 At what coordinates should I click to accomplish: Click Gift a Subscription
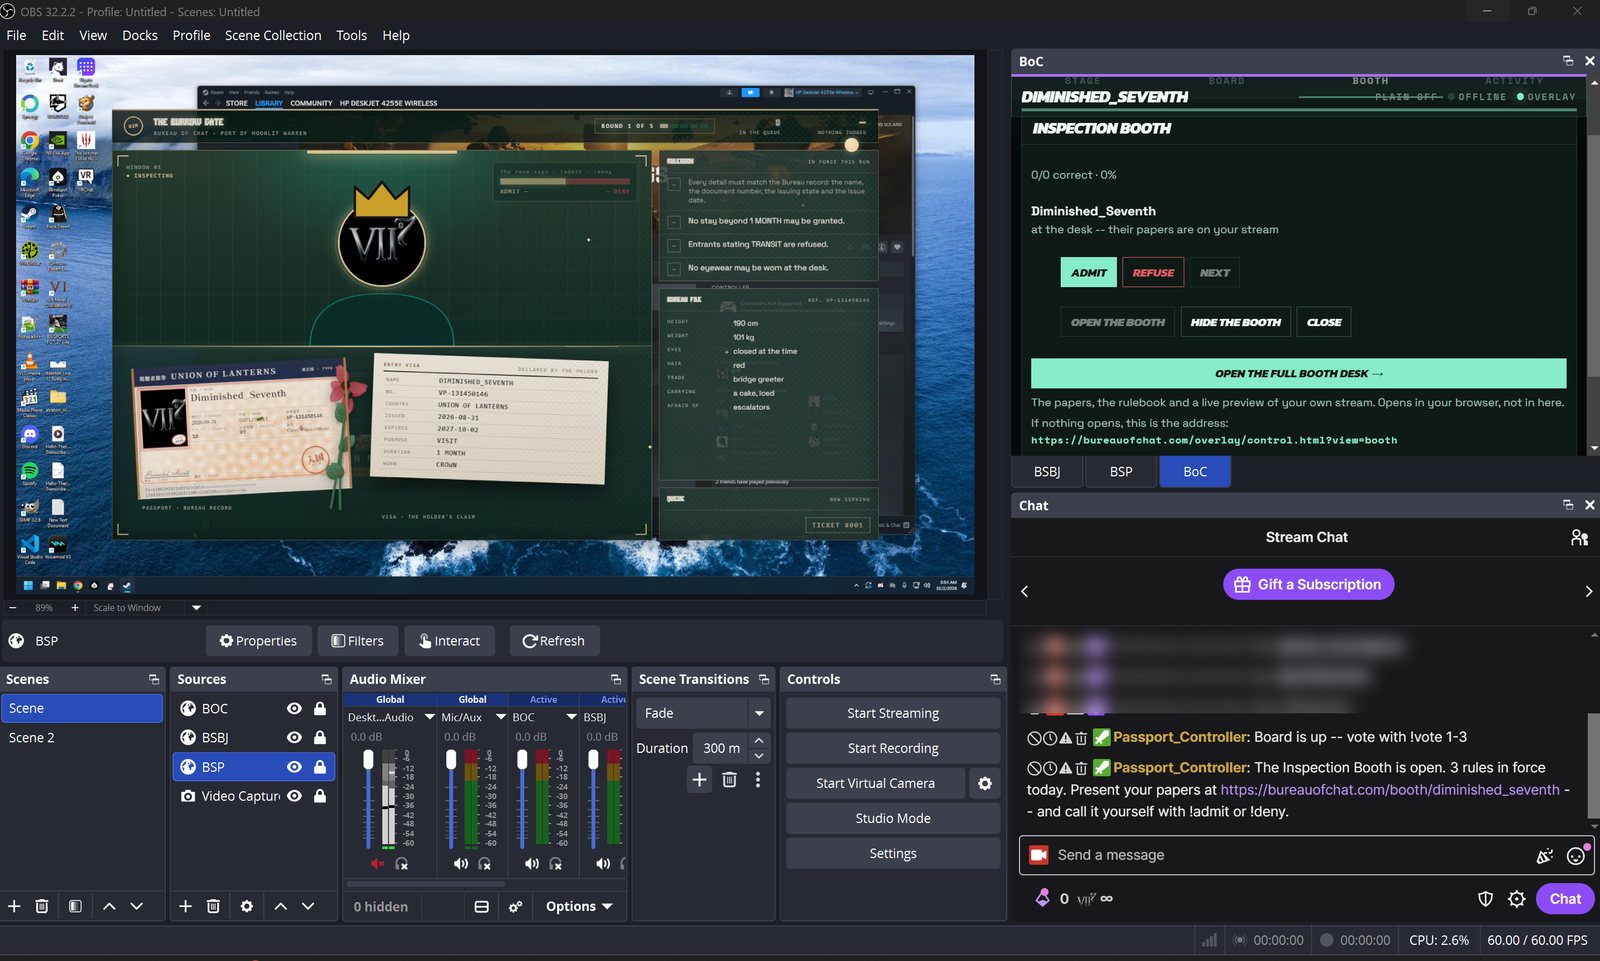coord(1308,584)
